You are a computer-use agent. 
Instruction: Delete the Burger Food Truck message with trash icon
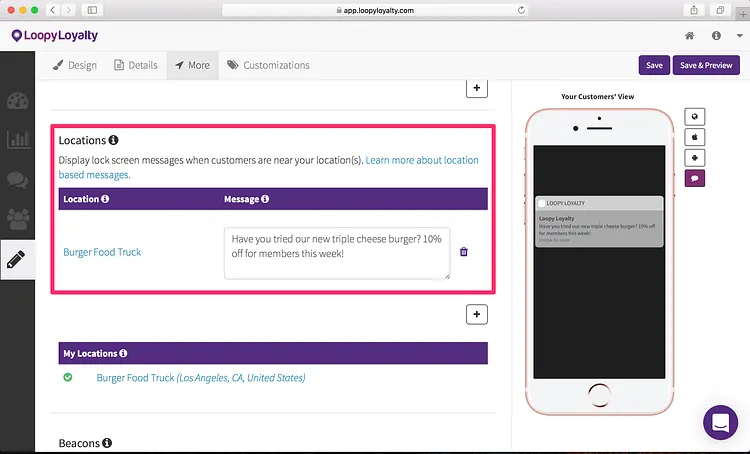463,252
